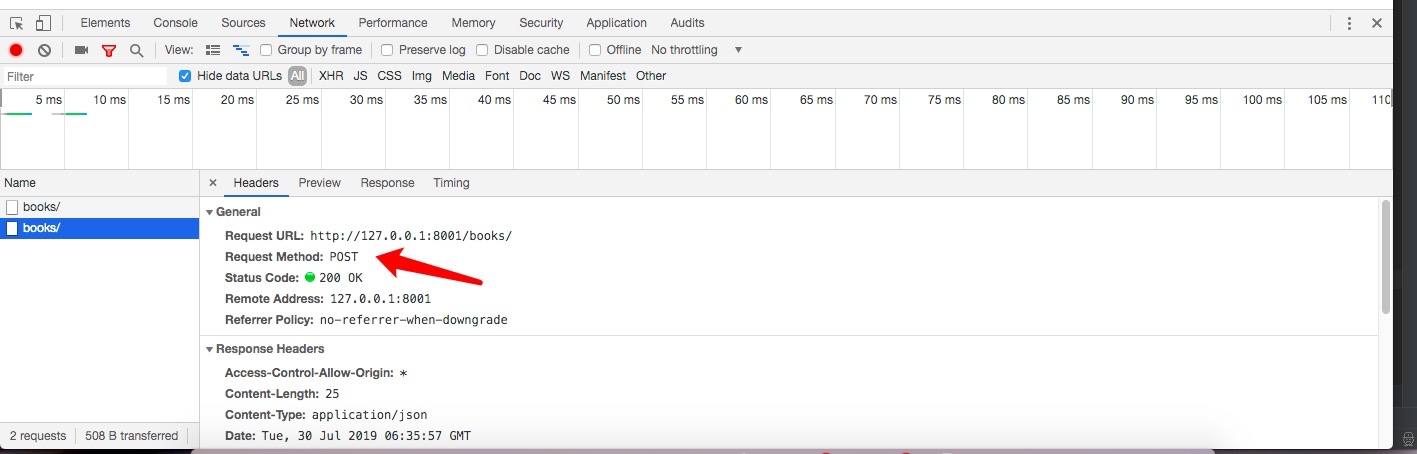Stop recording network log with the red button
Screen dimensions: 1417x454
pyautogui.click(x=16, y=50)
